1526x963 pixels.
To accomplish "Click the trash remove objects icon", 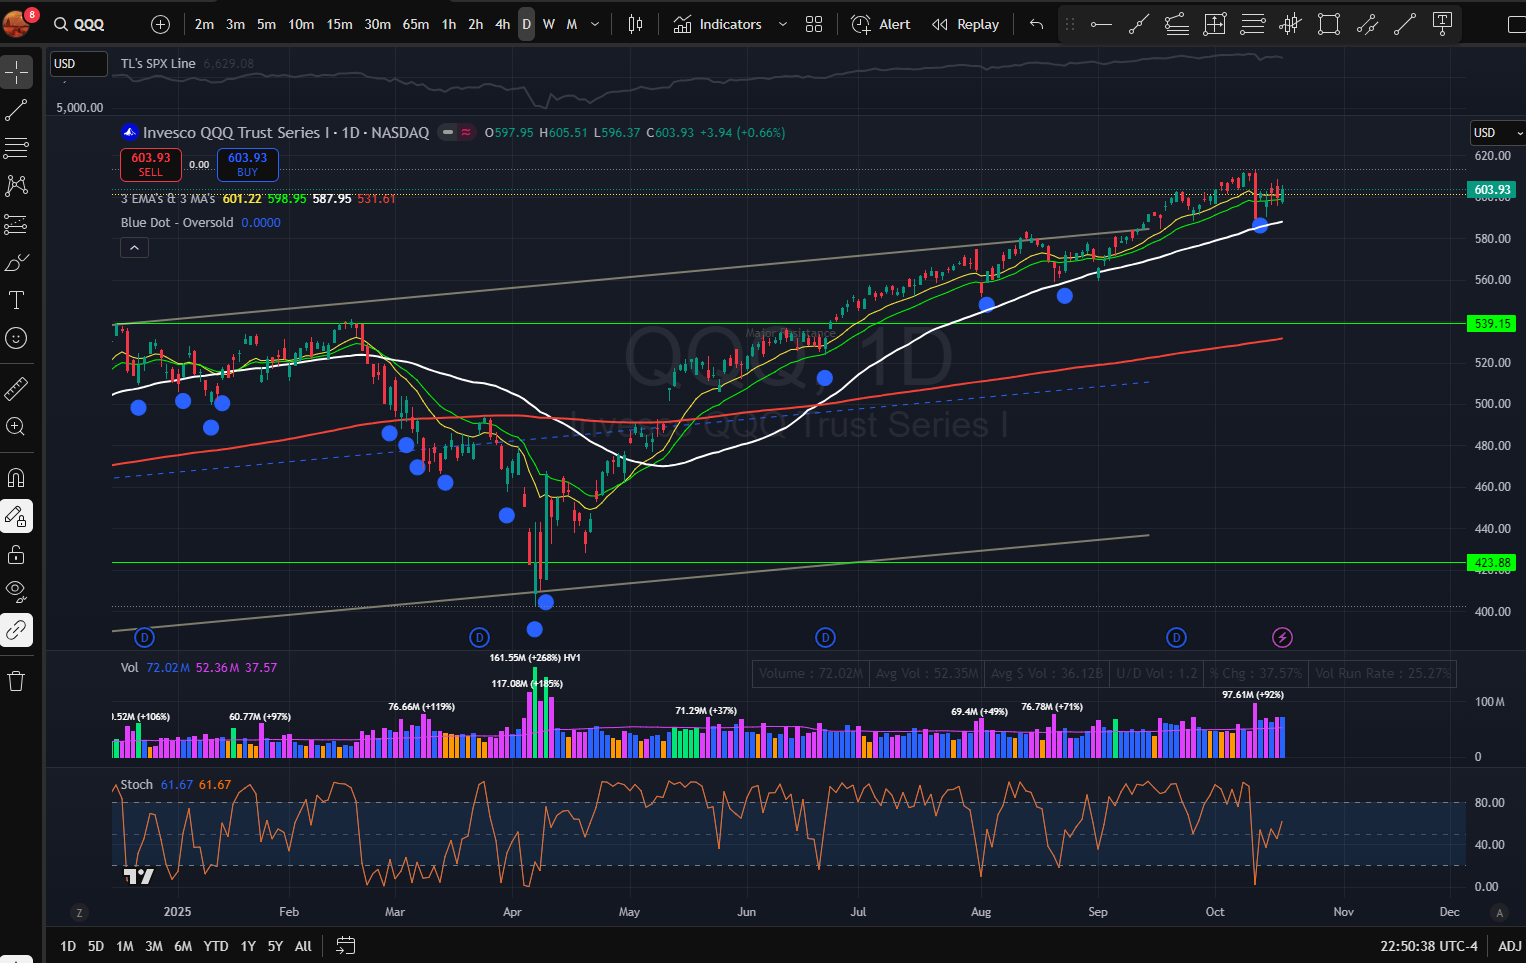I will click(16, 681).
